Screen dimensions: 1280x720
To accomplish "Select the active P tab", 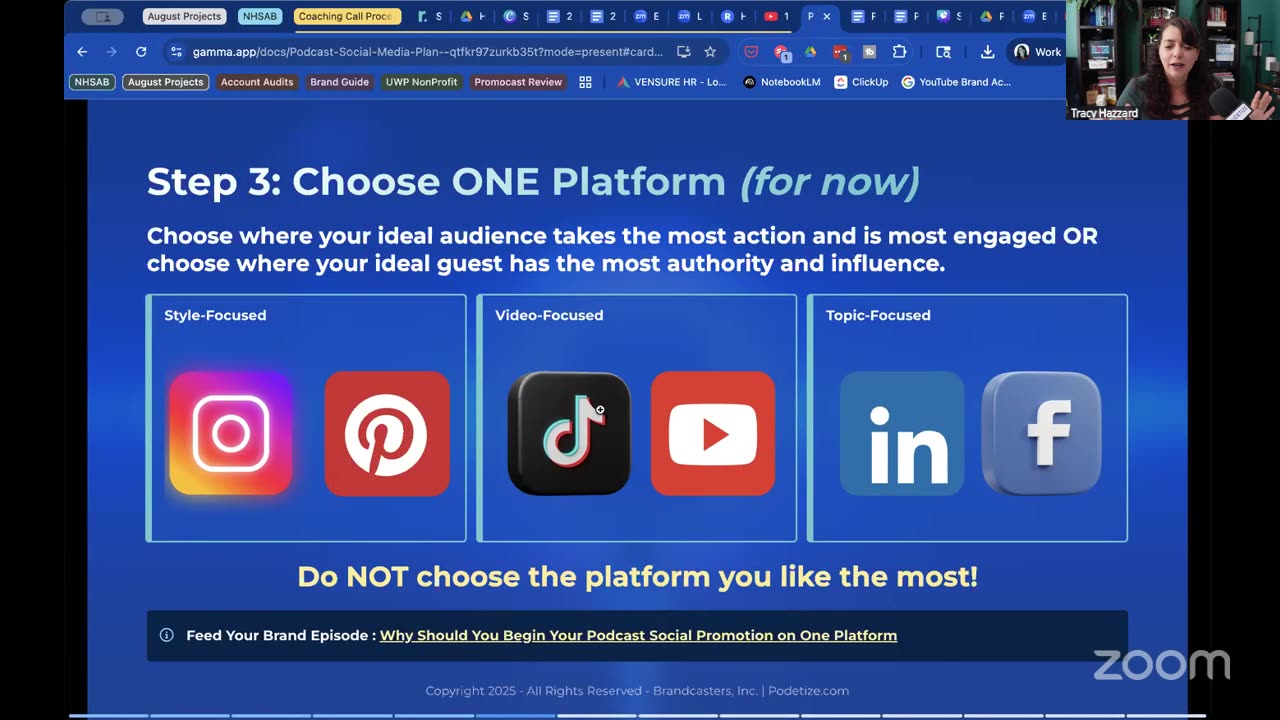I will (819, 16).
